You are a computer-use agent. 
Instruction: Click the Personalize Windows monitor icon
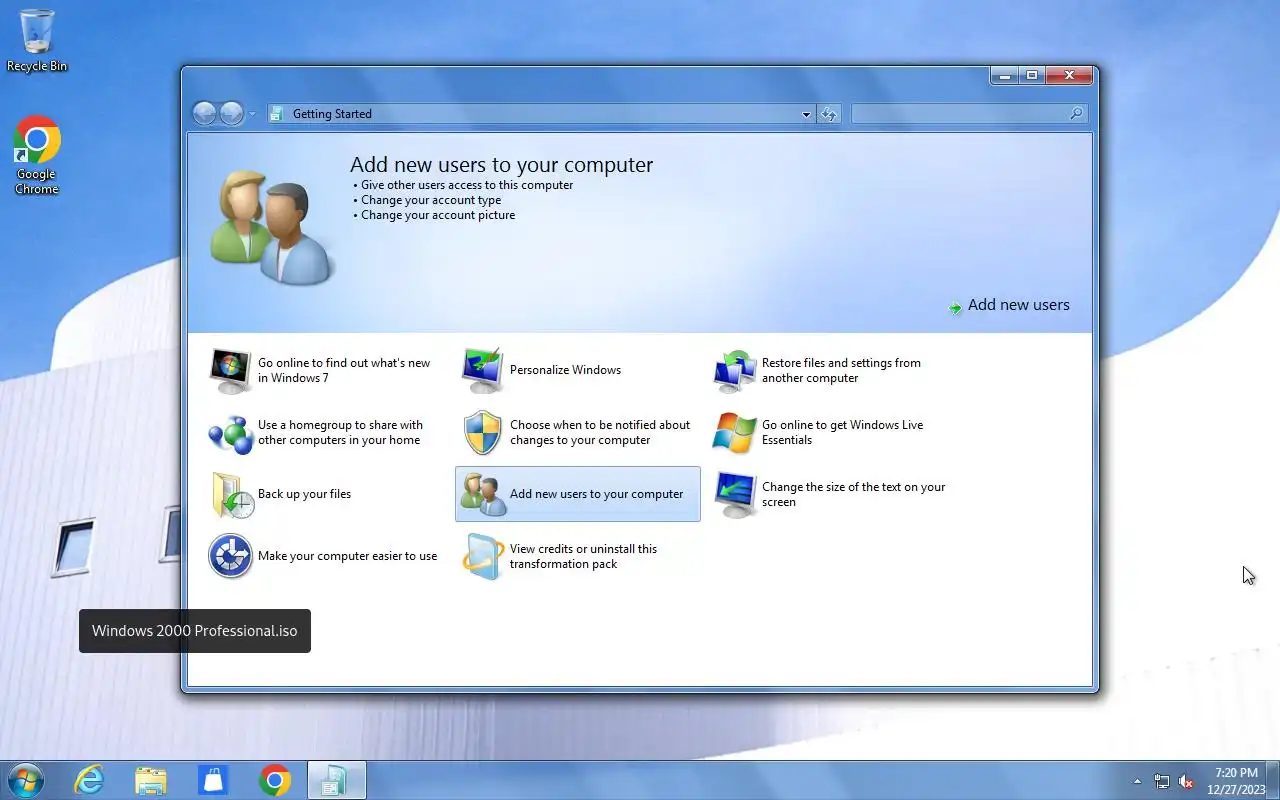(x=482, y=371)
